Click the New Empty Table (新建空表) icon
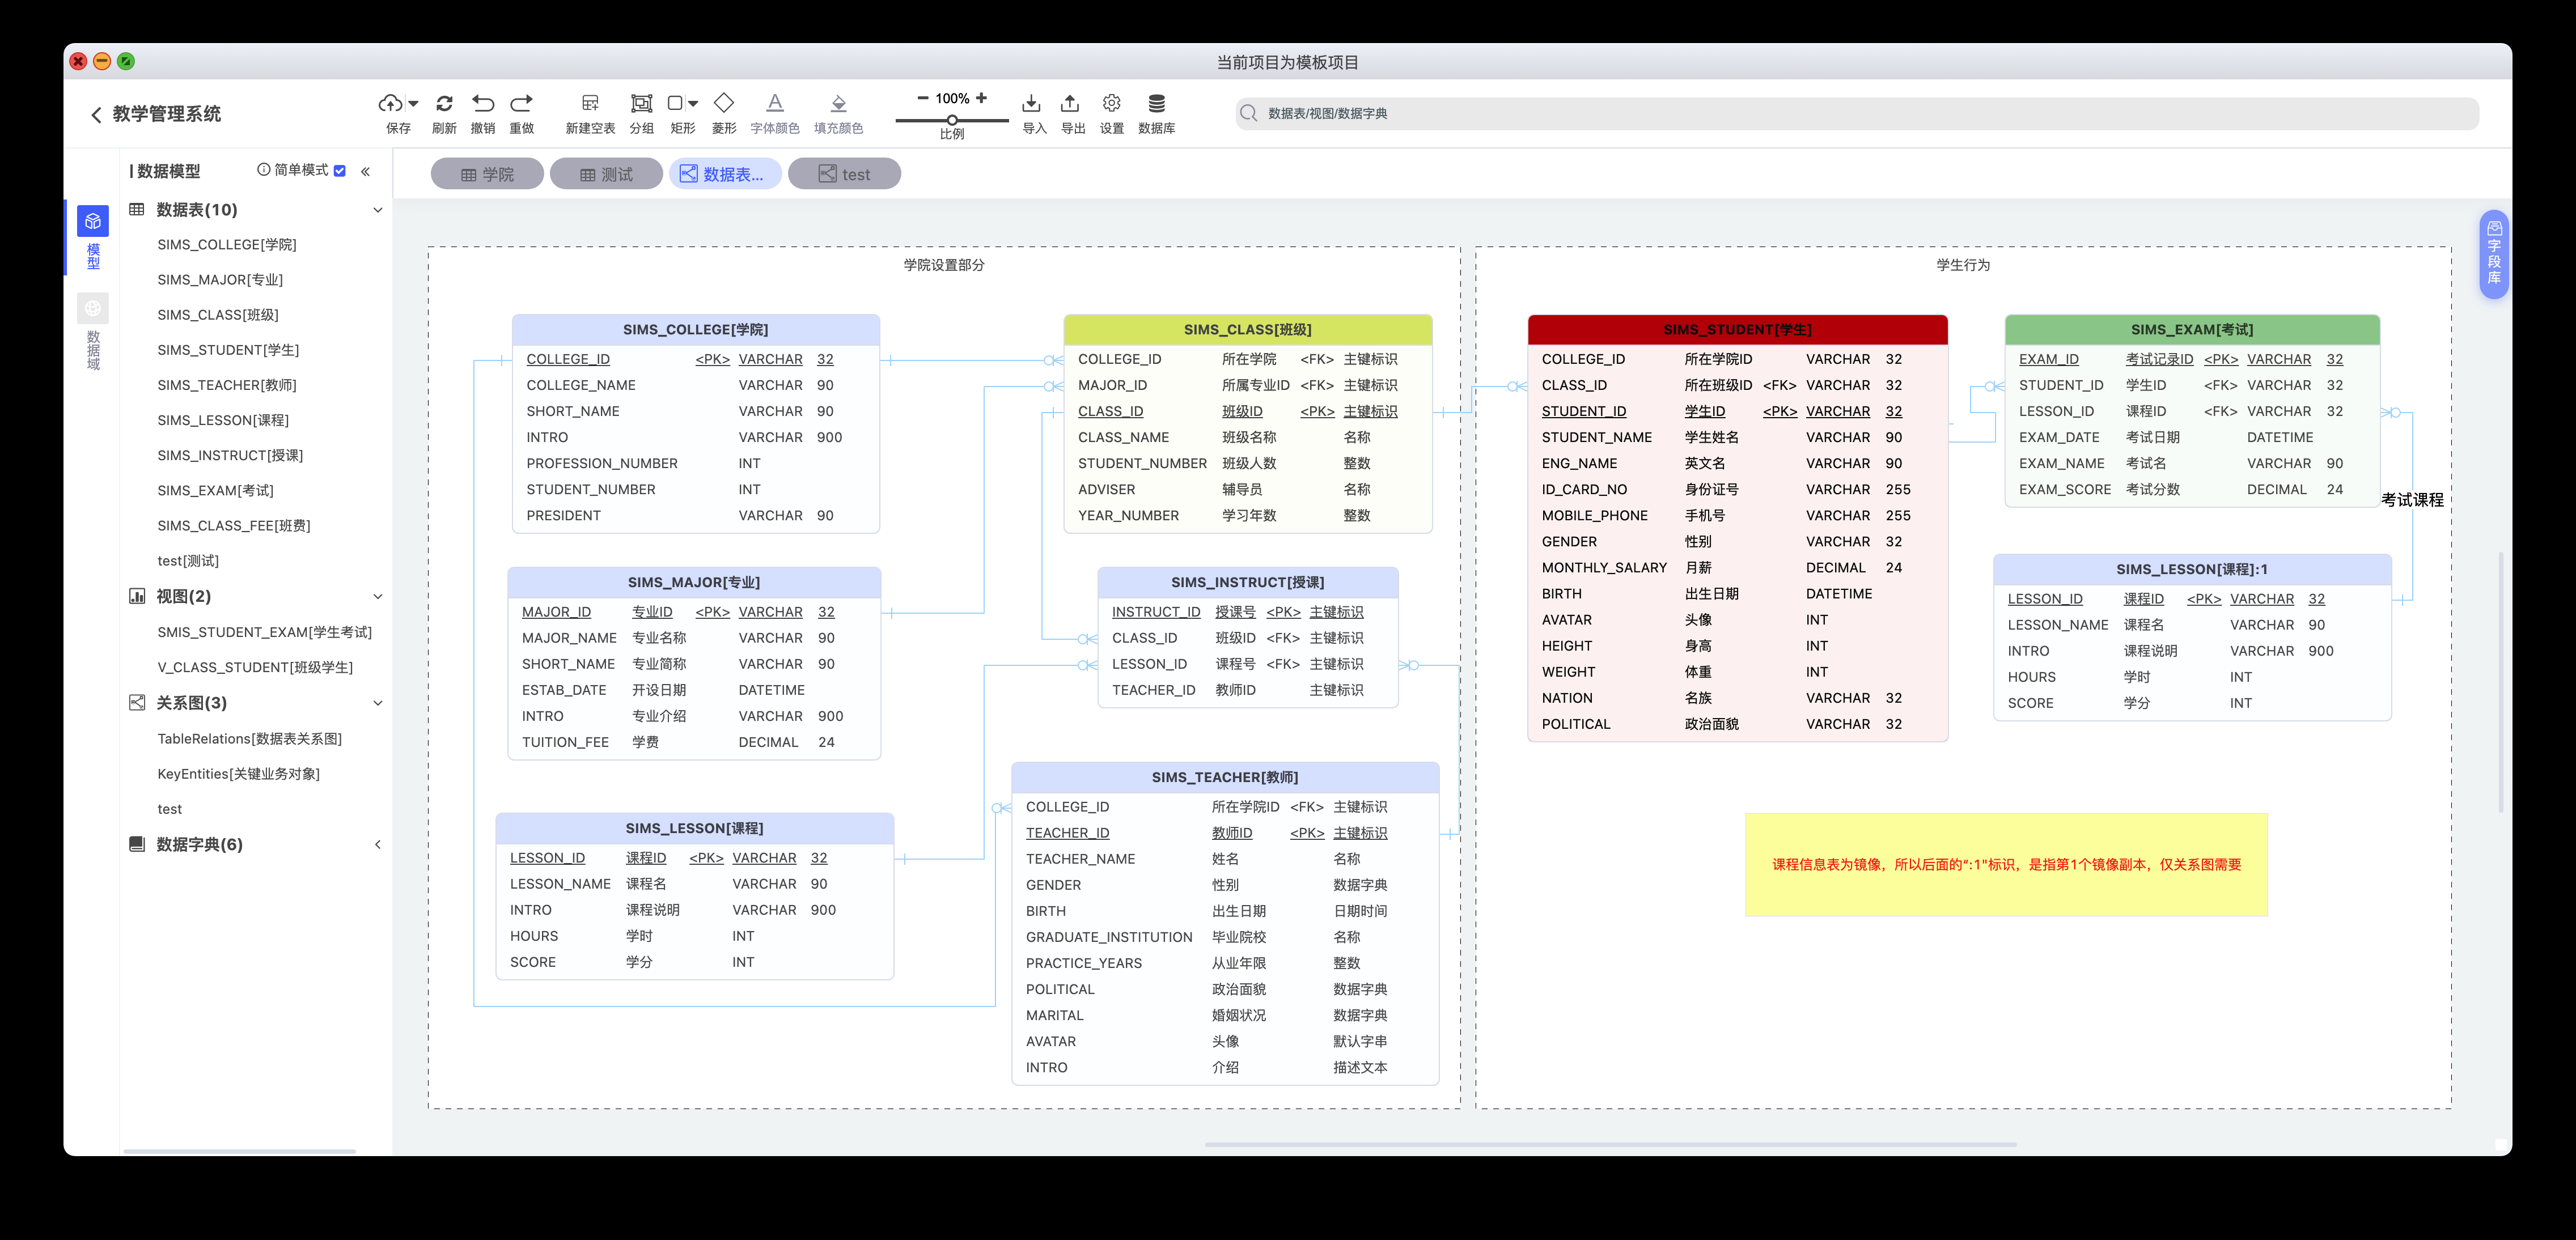2576x1240 pixels. pyautogui.click(x=590, y=103)
